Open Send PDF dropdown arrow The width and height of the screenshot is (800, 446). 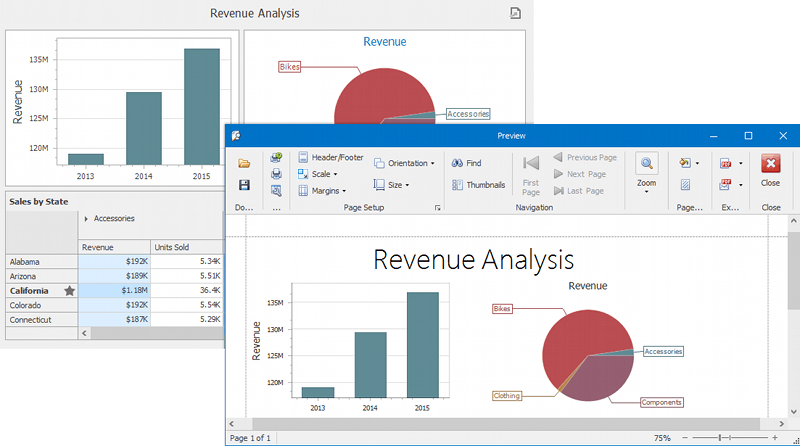741,185
